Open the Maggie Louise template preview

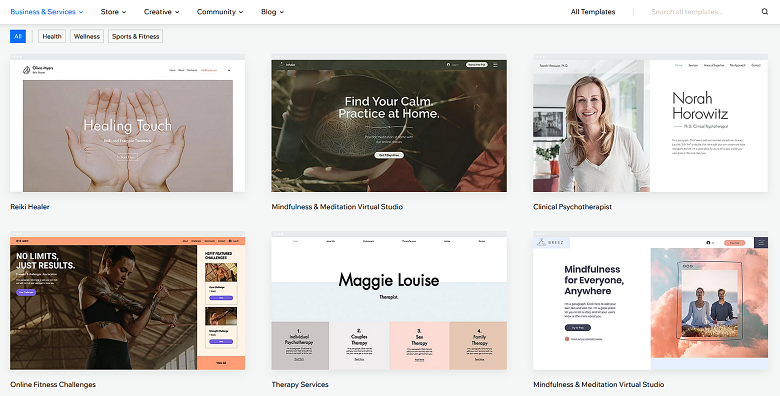(x=389, y=300)
